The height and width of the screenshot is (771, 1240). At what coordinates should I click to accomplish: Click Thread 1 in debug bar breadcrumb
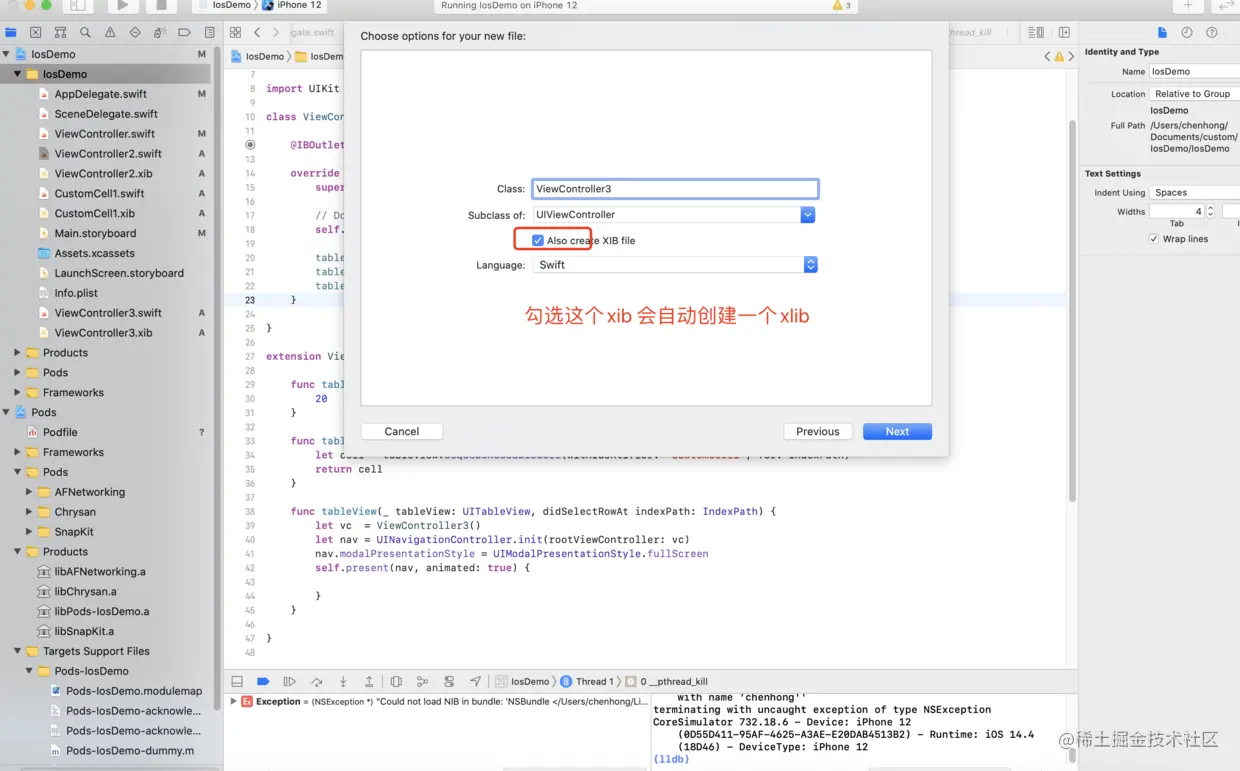pyautogui.click(x=587, y=681)
